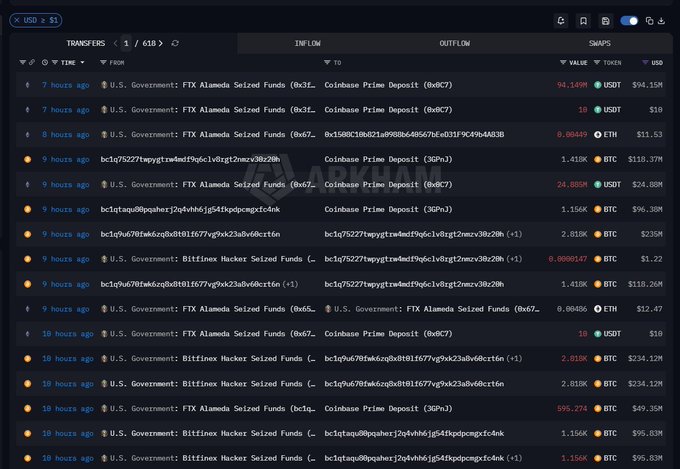Create an alert with the bell icon

561,21
